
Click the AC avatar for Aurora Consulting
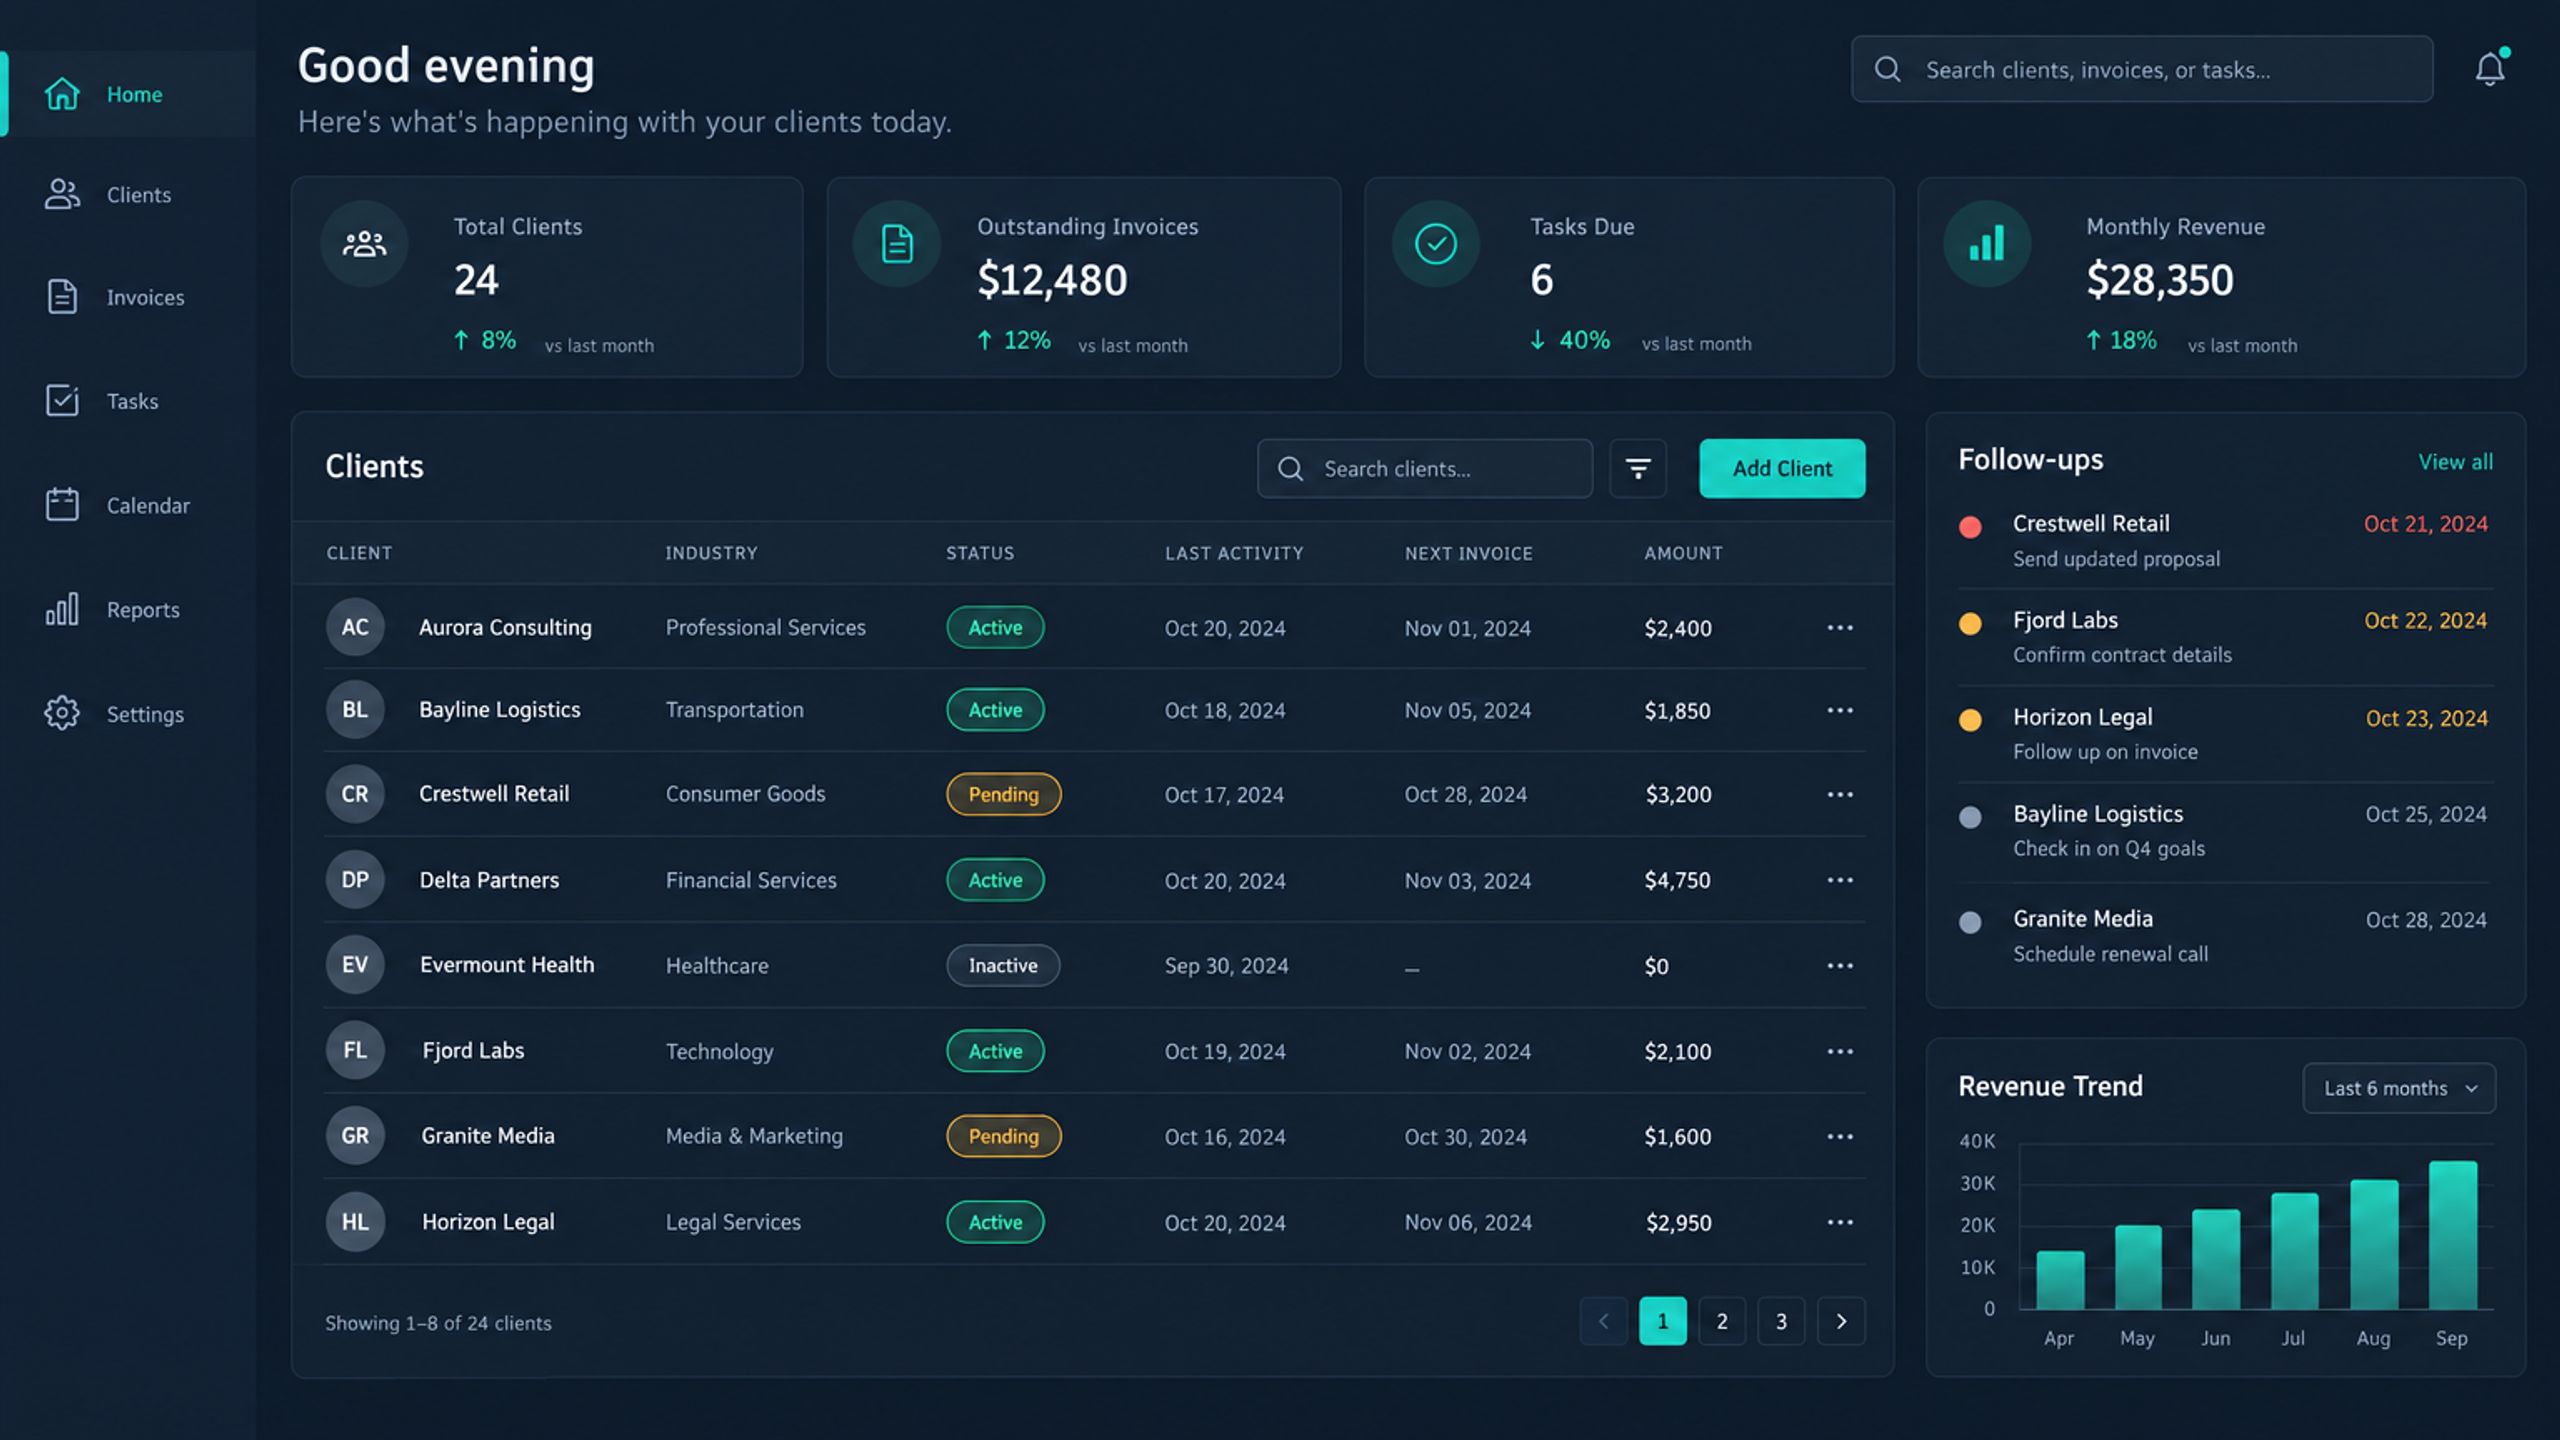click(355, 627)
